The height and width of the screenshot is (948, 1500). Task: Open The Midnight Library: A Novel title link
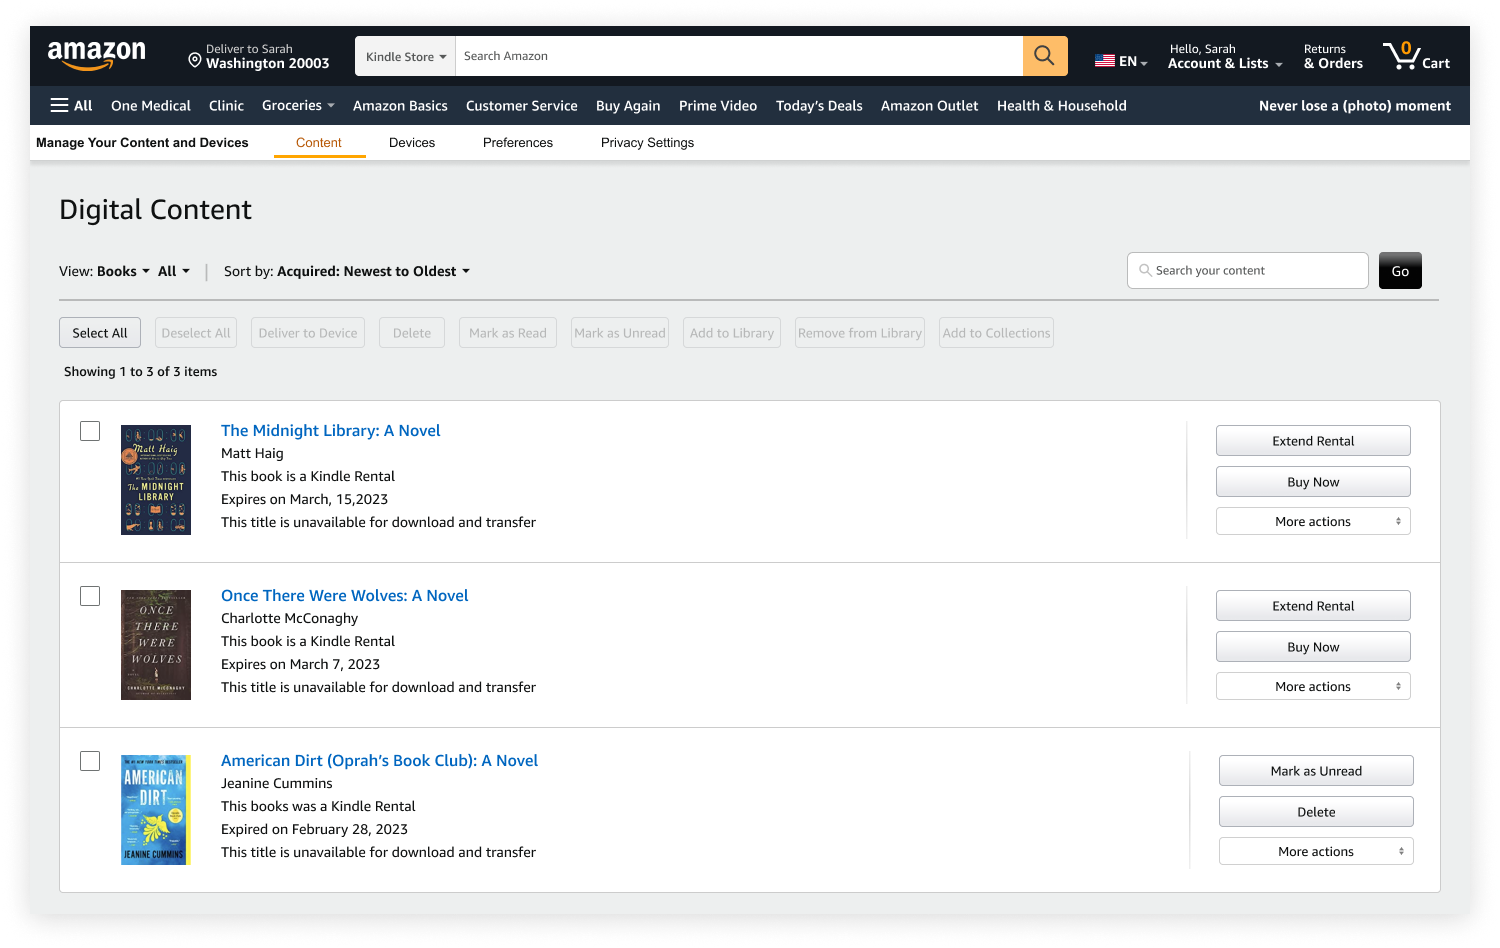330,431
